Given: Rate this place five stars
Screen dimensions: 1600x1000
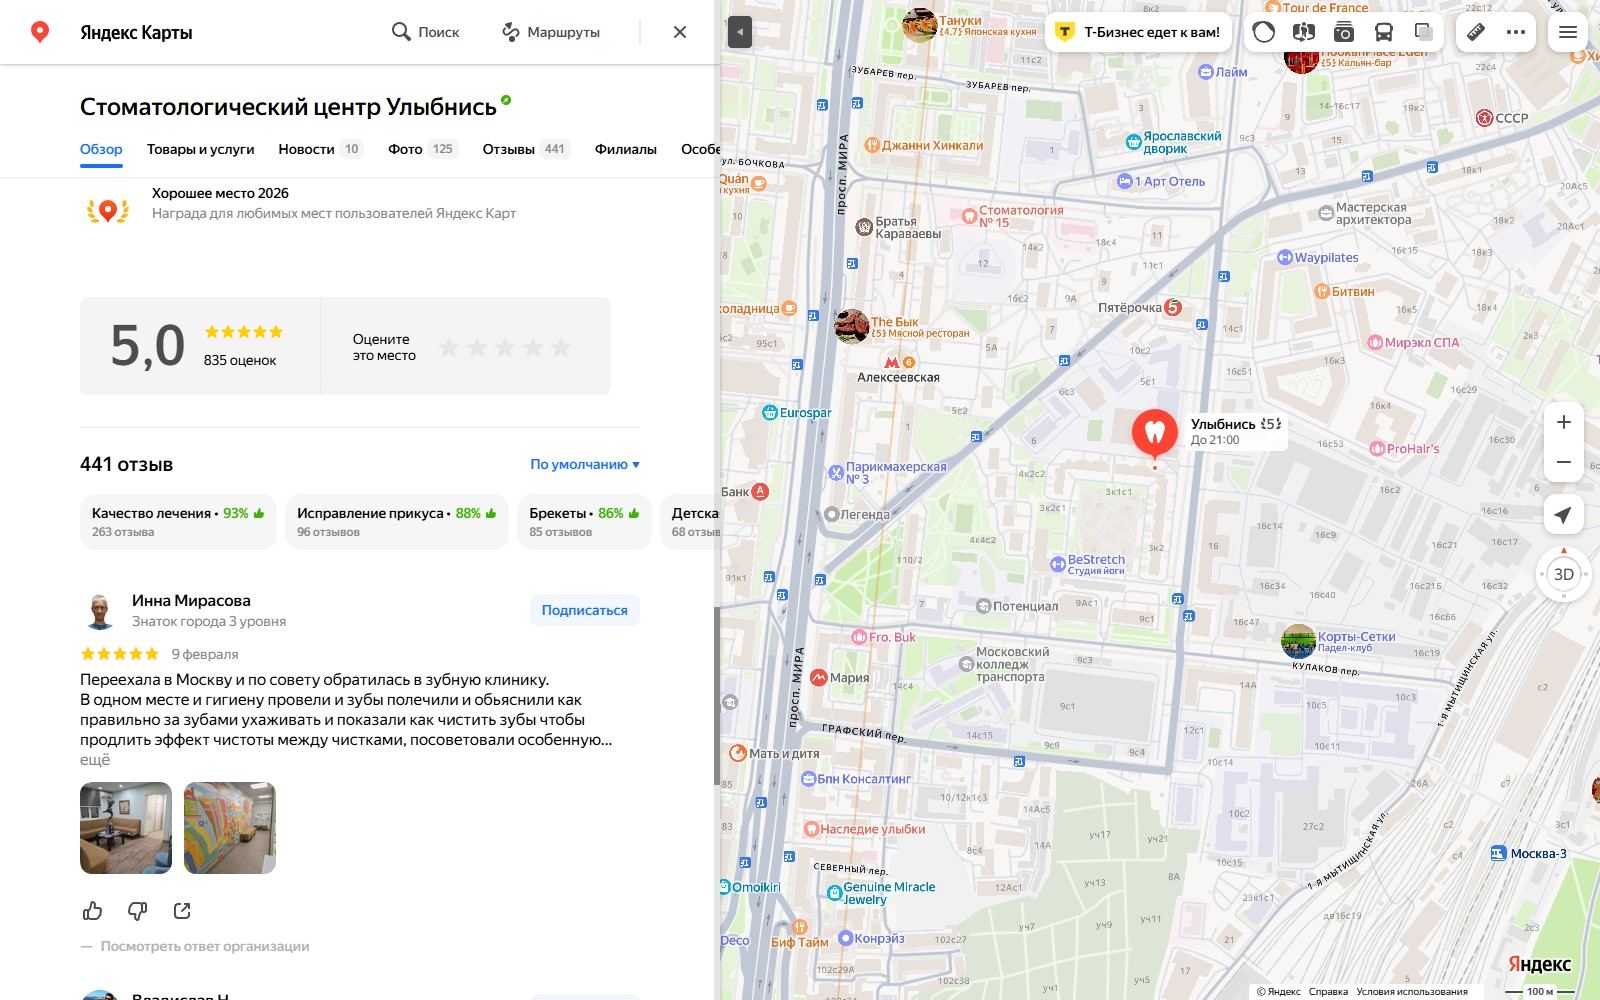Looking at the screenshot, I should tap(561, 347).
